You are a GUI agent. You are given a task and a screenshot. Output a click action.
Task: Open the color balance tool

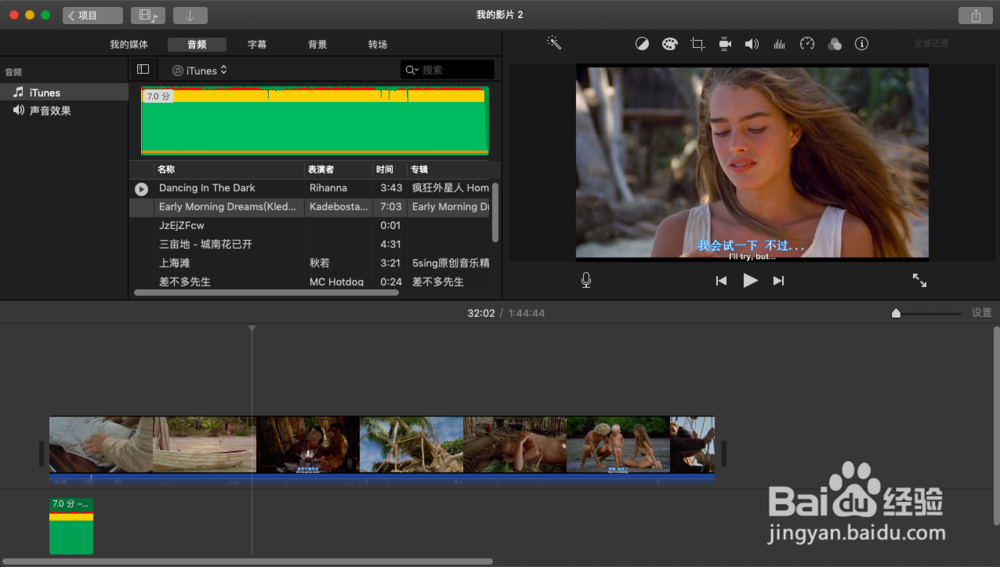point(642,44)
